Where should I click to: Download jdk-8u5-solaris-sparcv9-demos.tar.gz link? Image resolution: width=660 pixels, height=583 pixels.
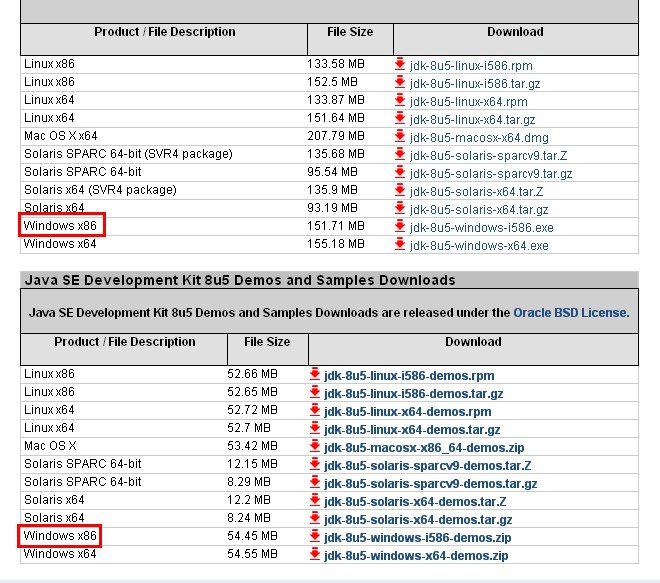coord(431,484)
